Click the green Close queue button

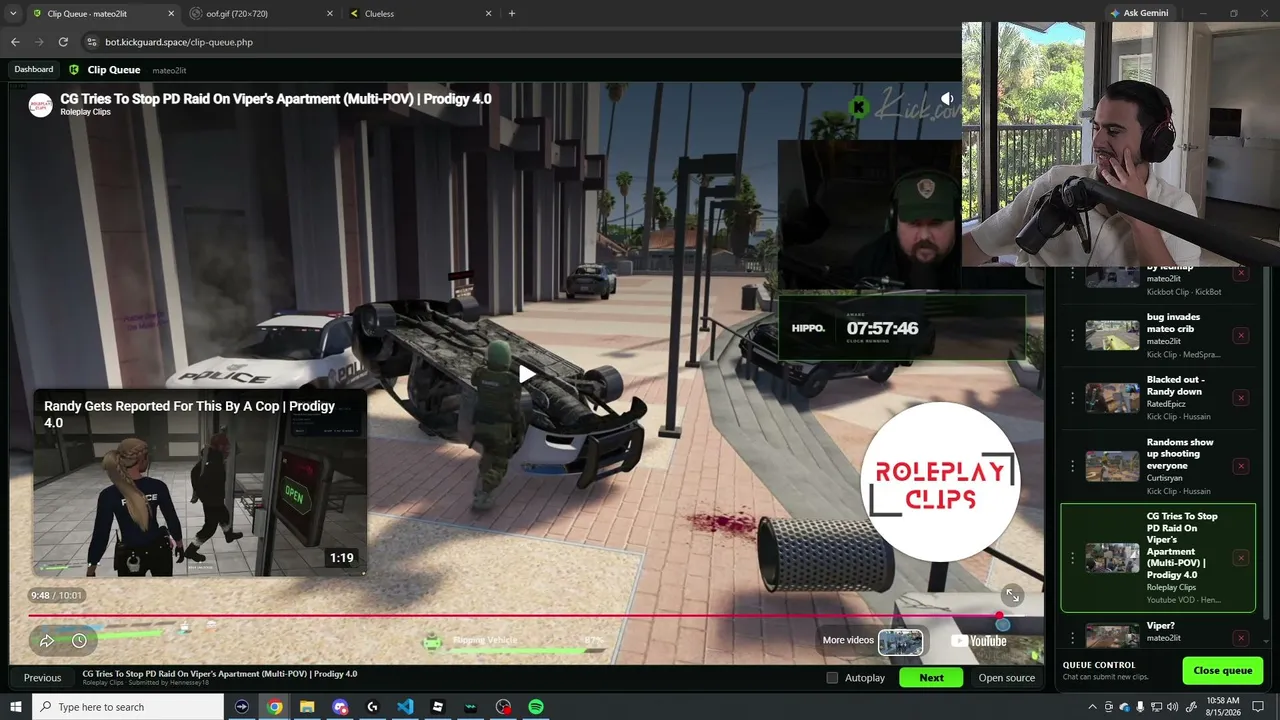[1222, 670]
